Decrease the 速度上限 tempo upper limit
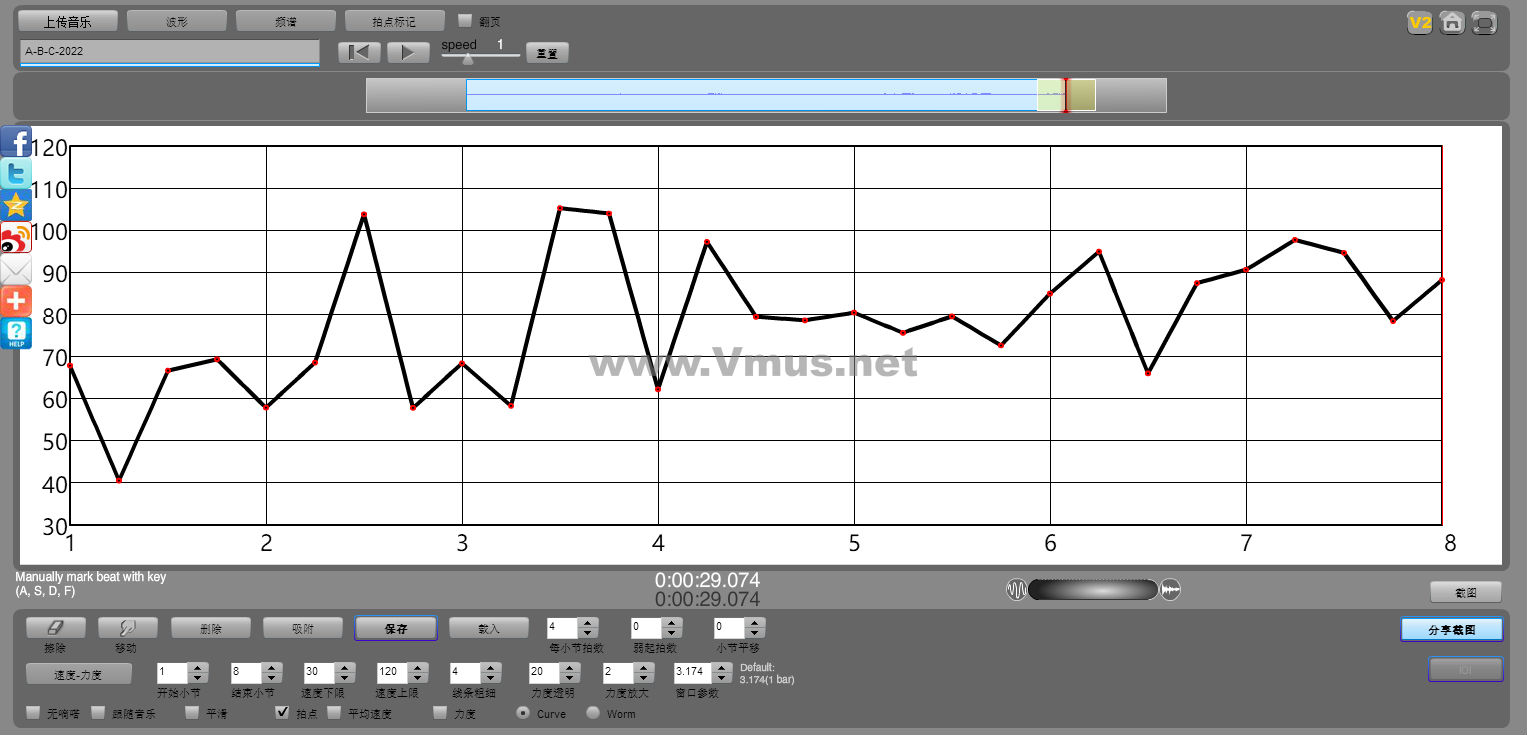Image resolution: width=1527 pixels, height=735 pixels. [x=418, y=679]
